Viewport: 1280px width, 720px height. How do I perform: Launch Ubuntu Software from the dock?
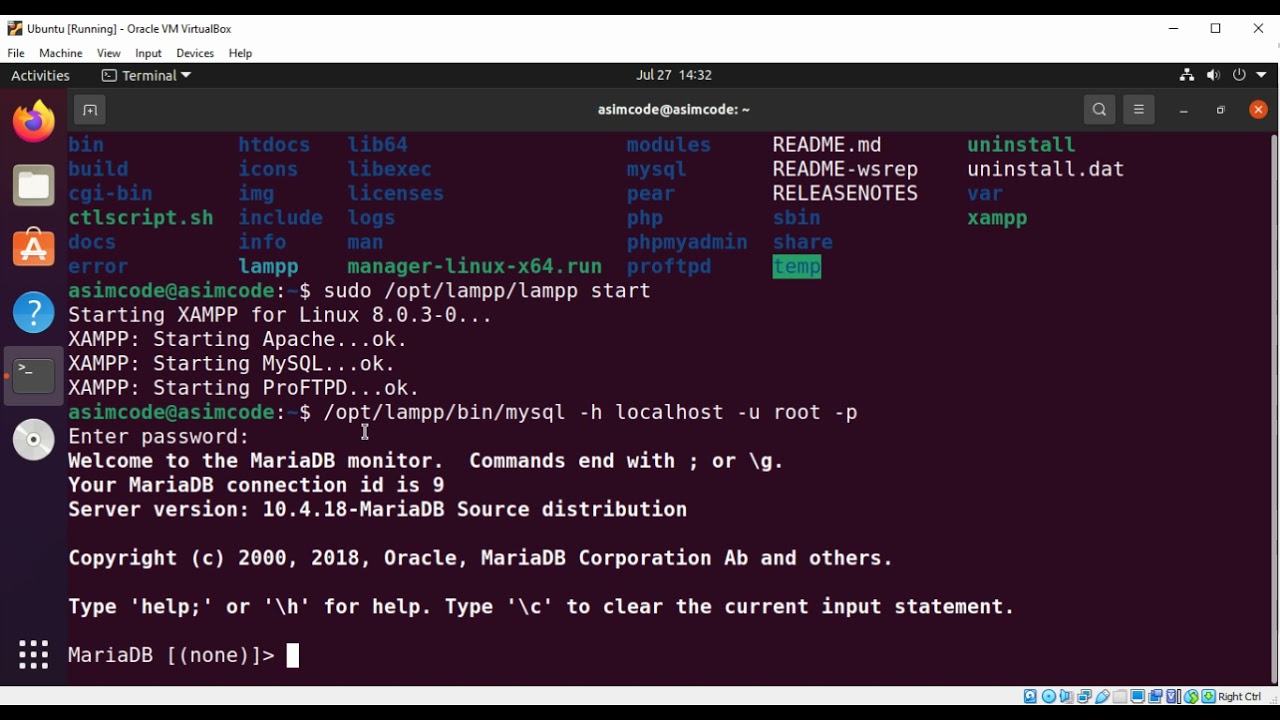[34, 248]
